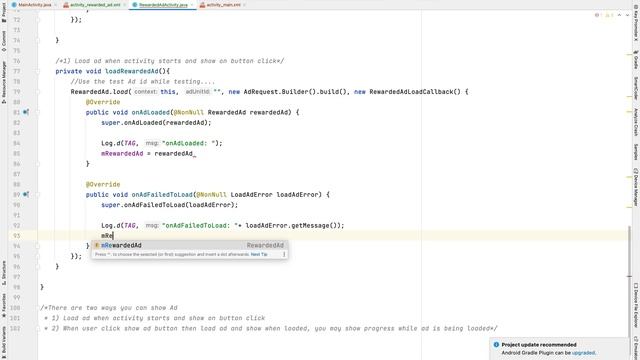Open the Analyze Crash side panel
This screenshot has height=360, width=640.
(x=636, y=122)
